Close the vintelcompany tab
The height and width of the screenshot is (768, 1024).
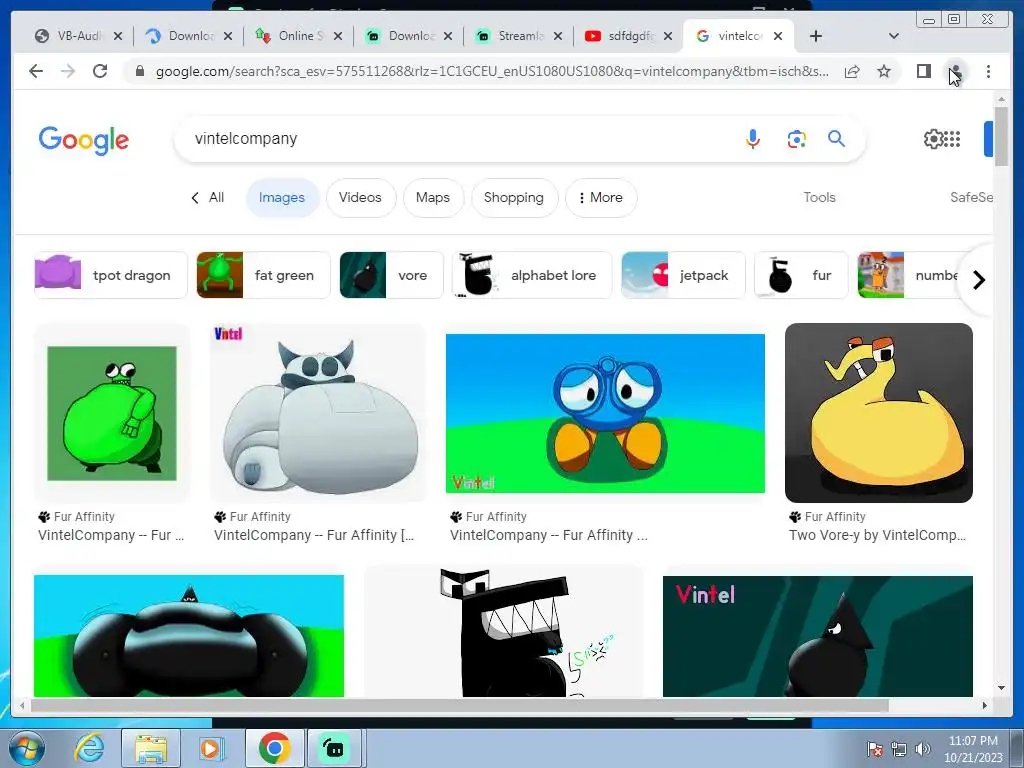(778, 36)
